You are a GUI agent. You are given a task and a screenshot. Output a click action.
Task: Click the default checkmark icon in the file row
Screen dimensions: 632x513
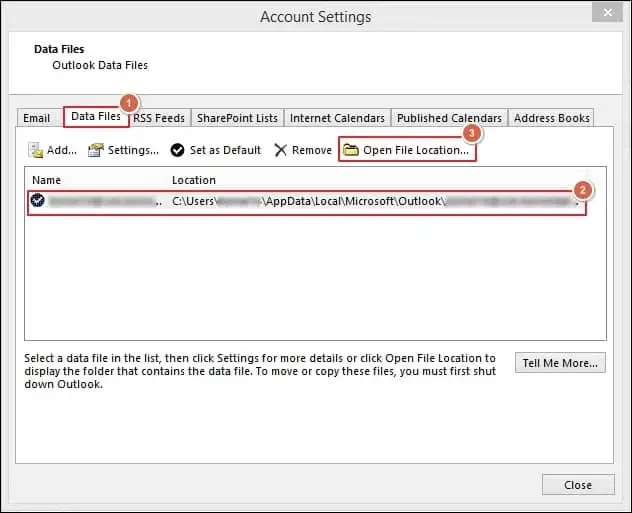[x=37, y=200]
